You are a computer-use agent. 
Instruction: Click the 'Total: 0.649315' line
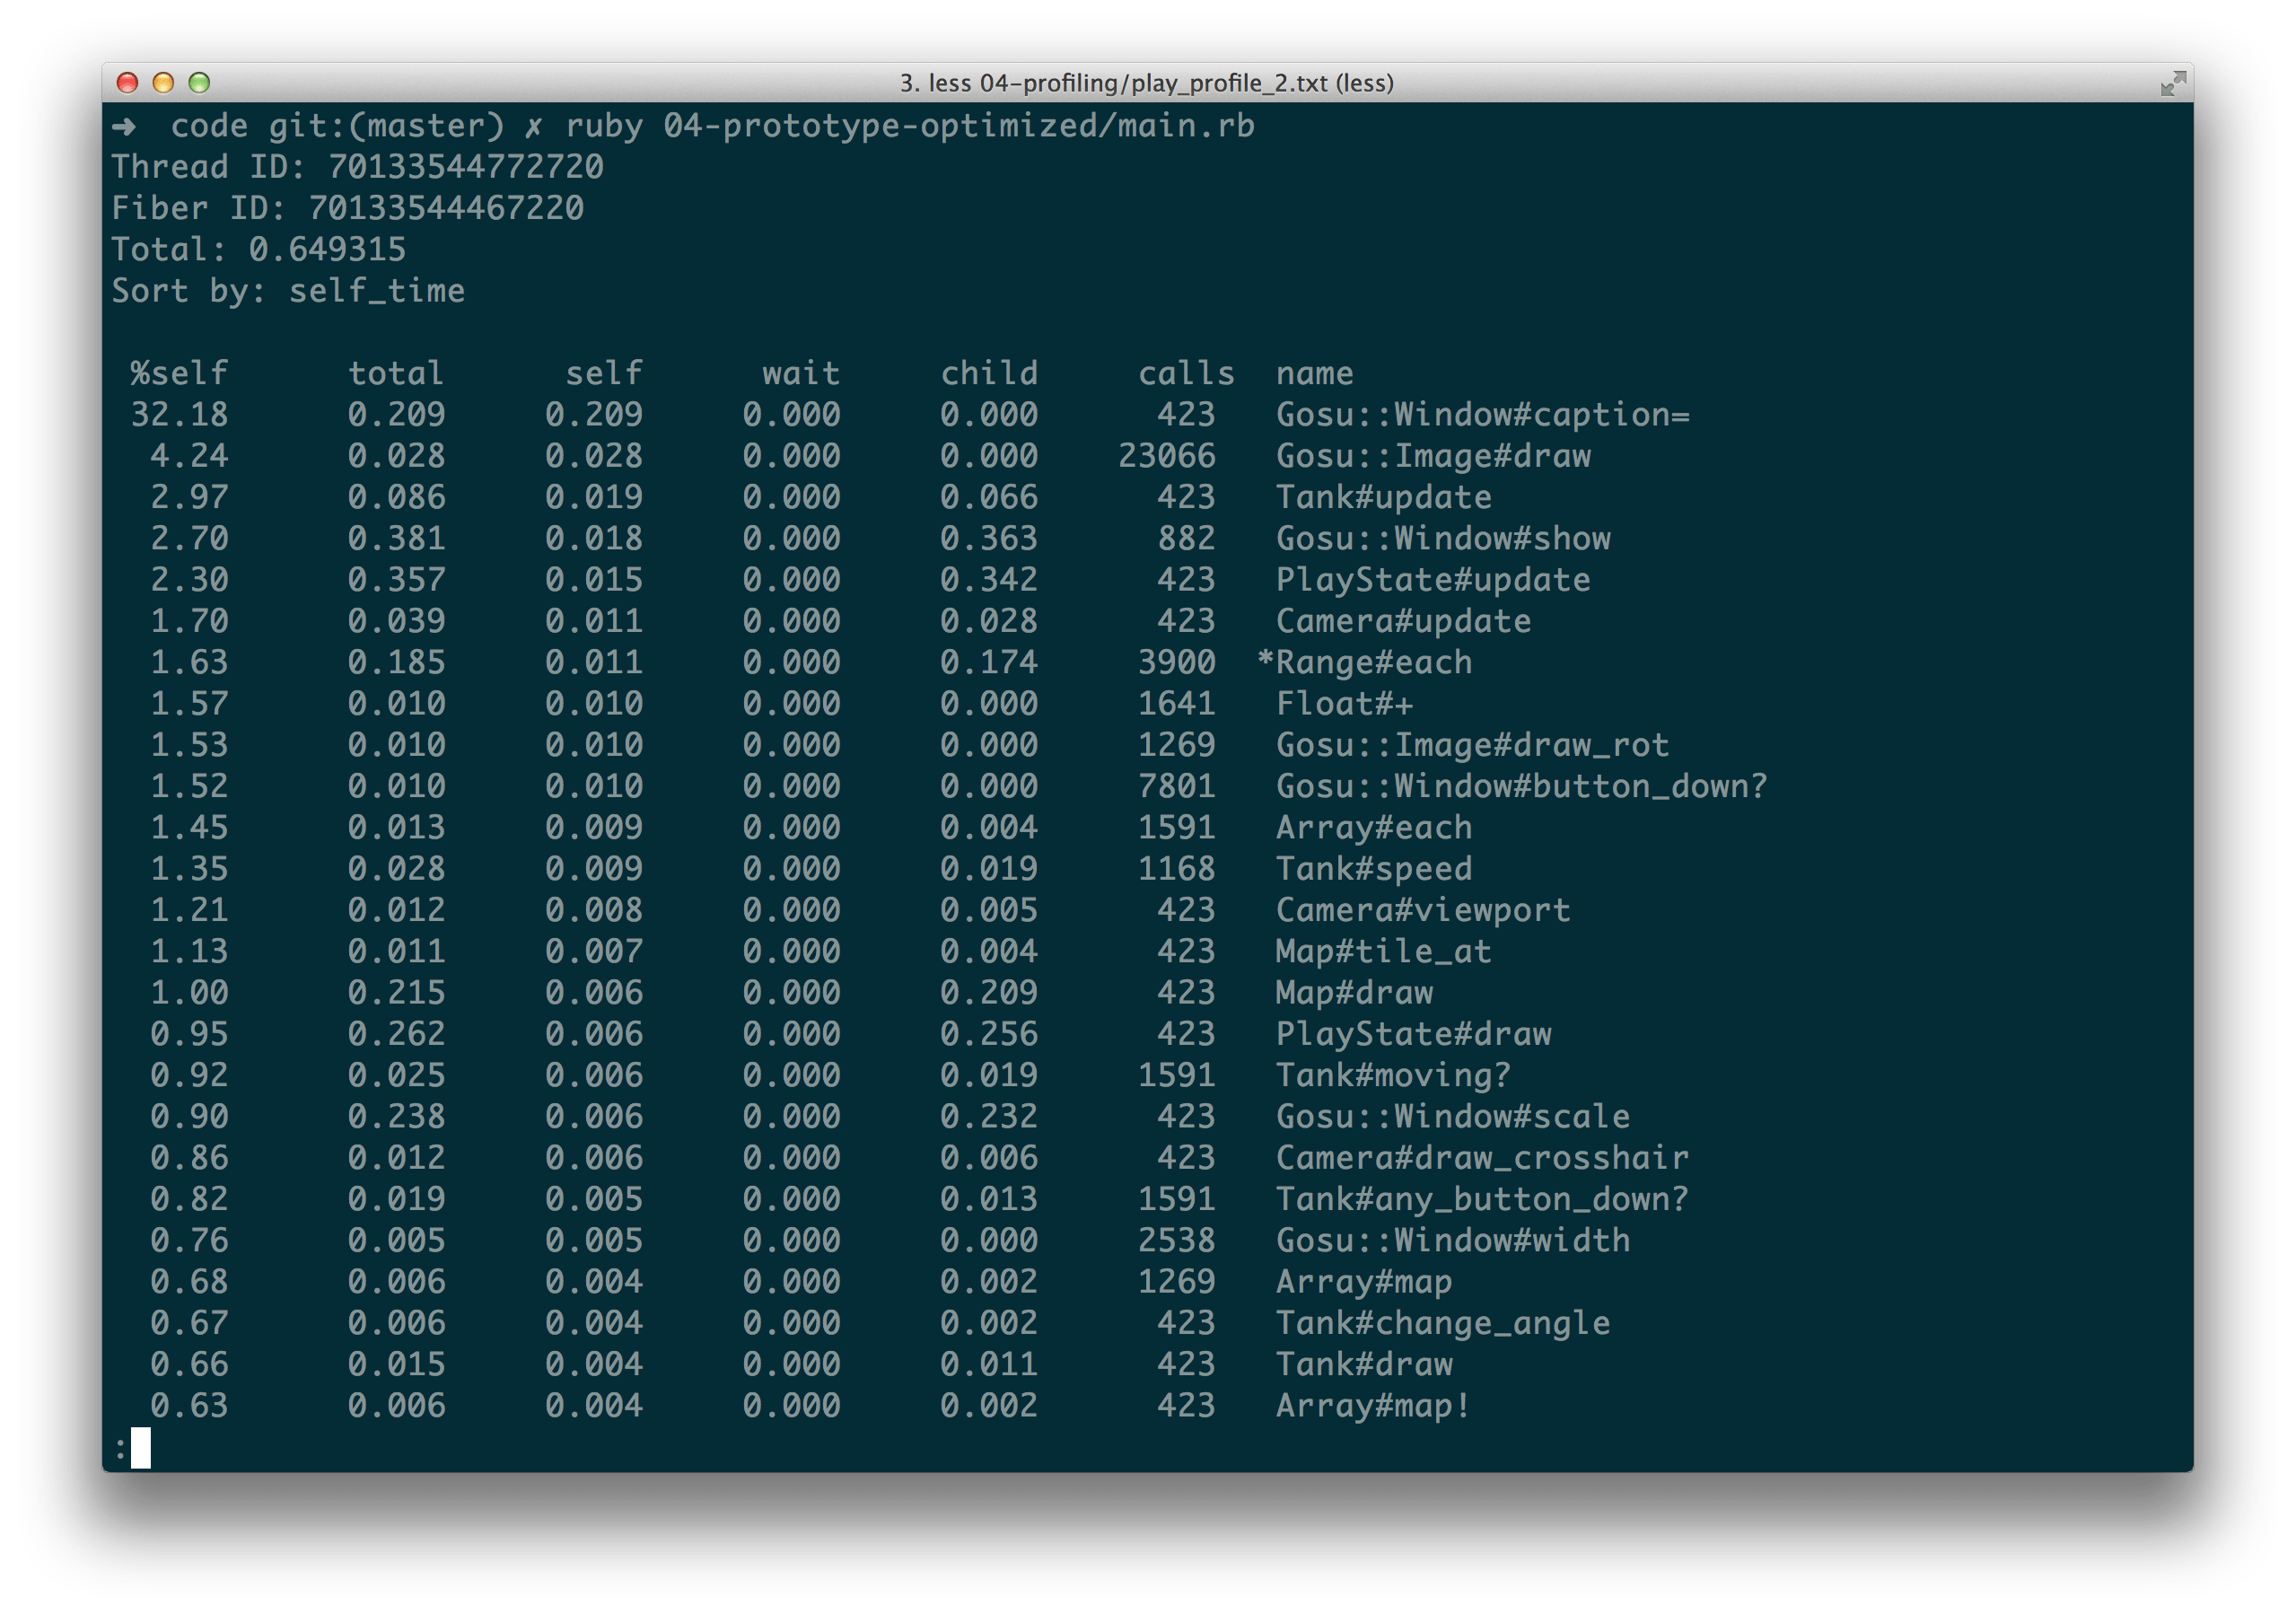tap(258, 249)
